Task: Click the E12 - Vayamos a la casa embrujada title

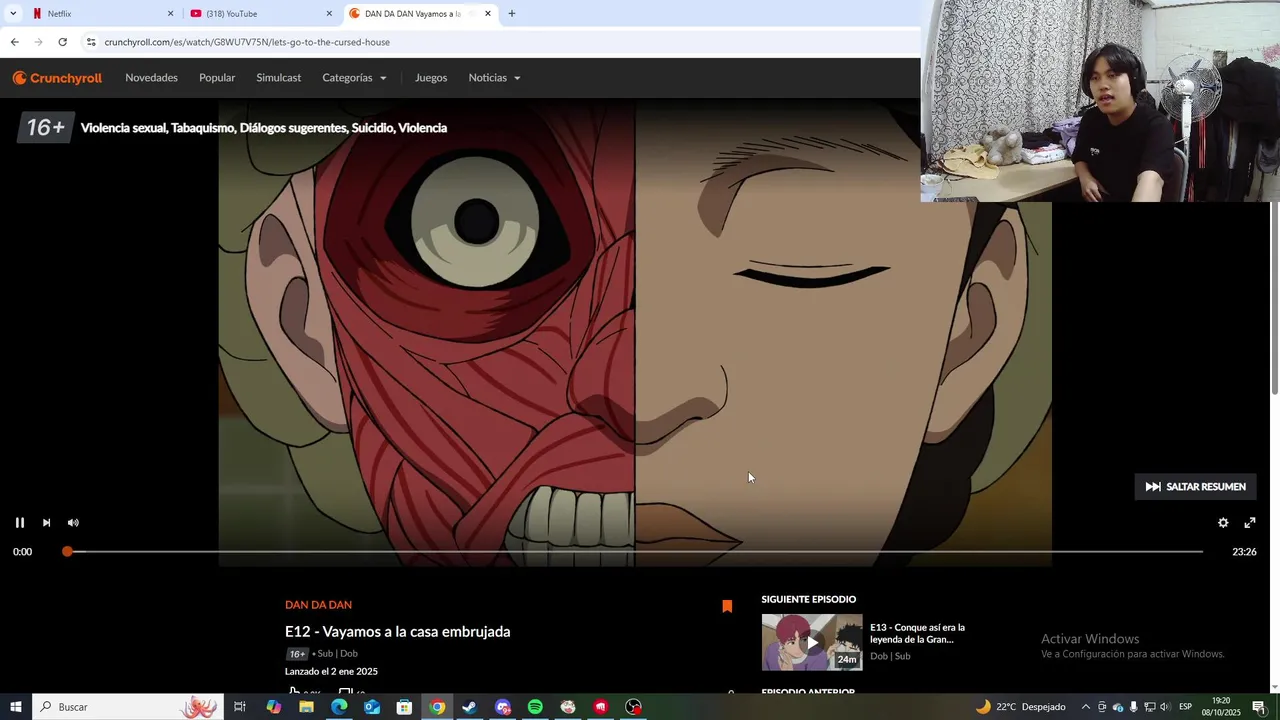Action: (x=397, y=632)
